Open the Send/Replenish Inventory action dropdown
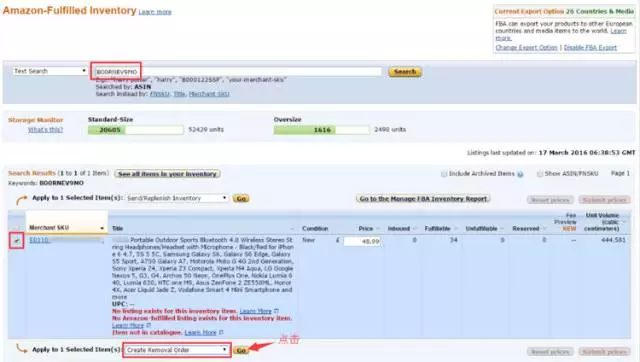This screenshot has width=640, height=362. click(176, 198)
